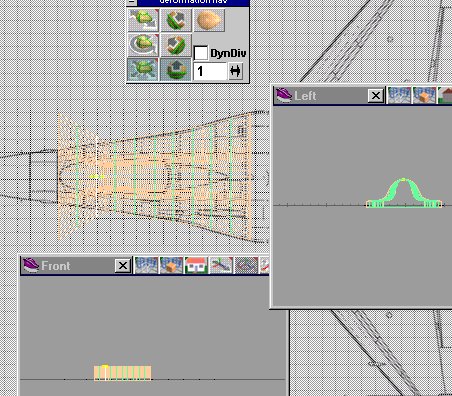
Task: Click the blue grid view icon in Front window
Action: click(x=146, y=265)
